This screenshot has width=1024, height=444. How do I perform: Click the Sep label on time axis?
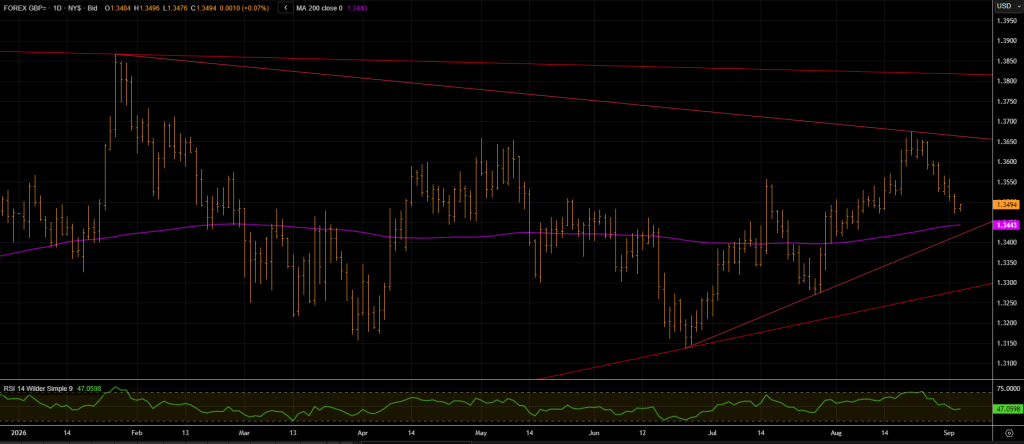[950, 432]
